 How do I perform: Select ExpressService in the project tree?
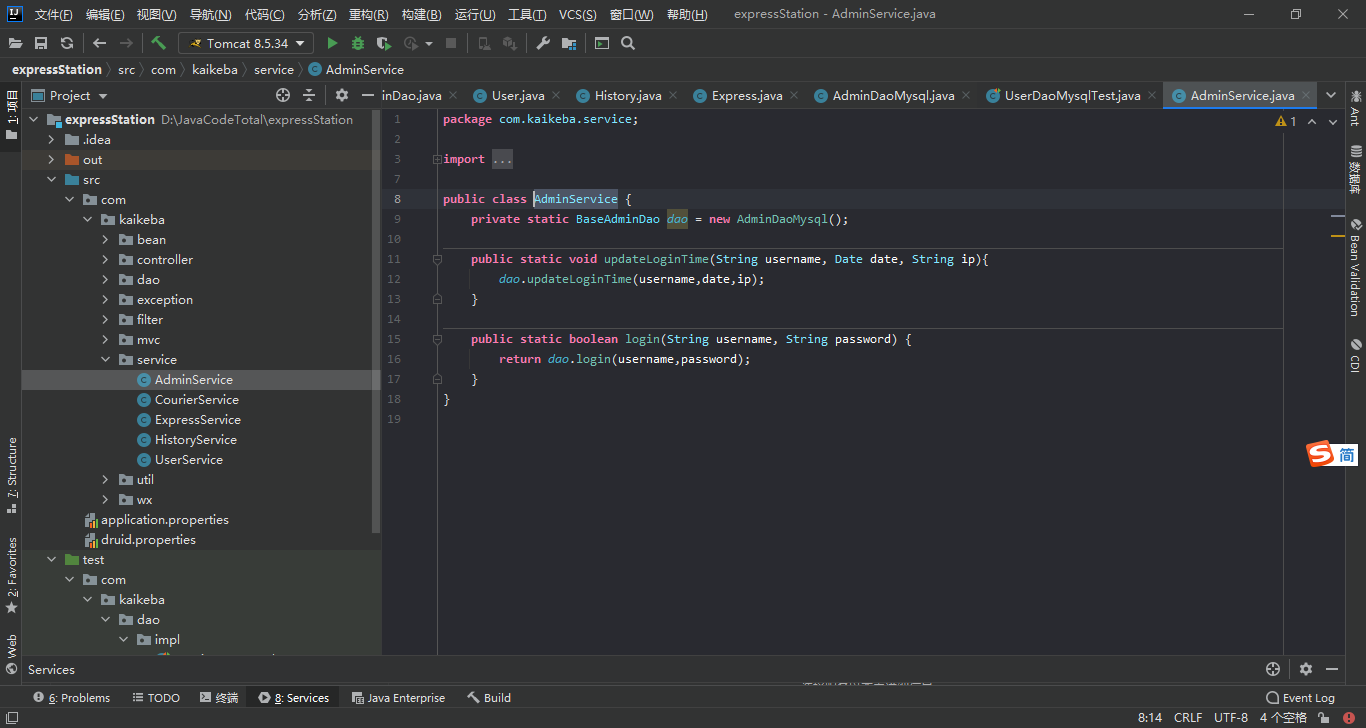197,420
